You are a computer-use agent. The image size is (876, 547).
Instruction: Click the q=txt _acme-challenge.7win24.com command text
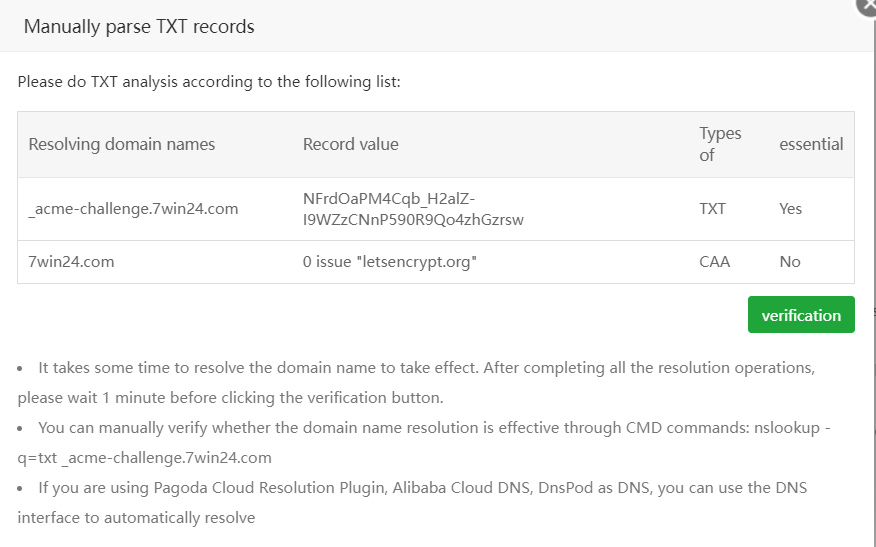click(145, 458)
